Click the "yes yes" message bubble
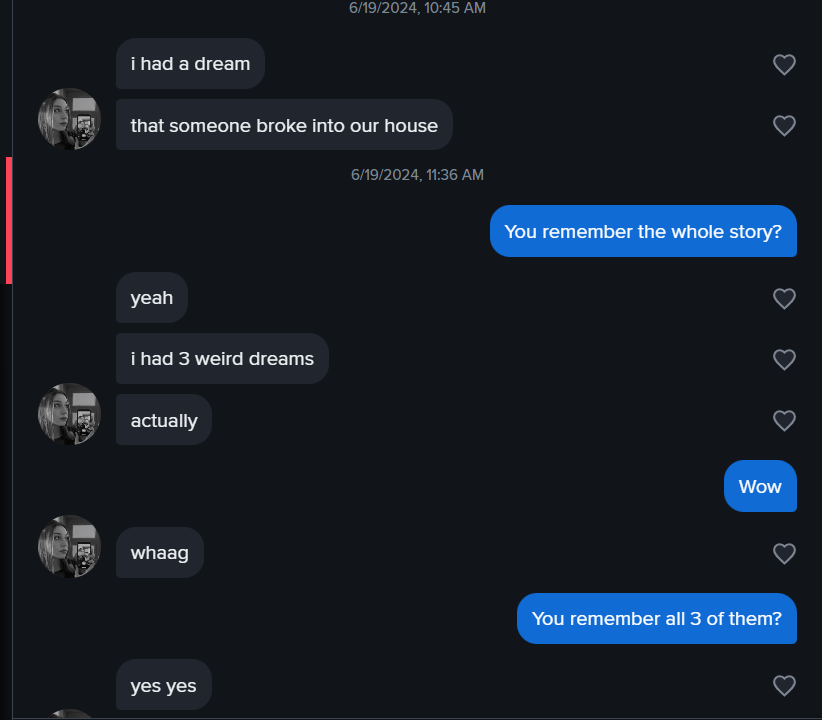This screenshot has width=822, height=720. pyautogui.click(x=164, y=685)
